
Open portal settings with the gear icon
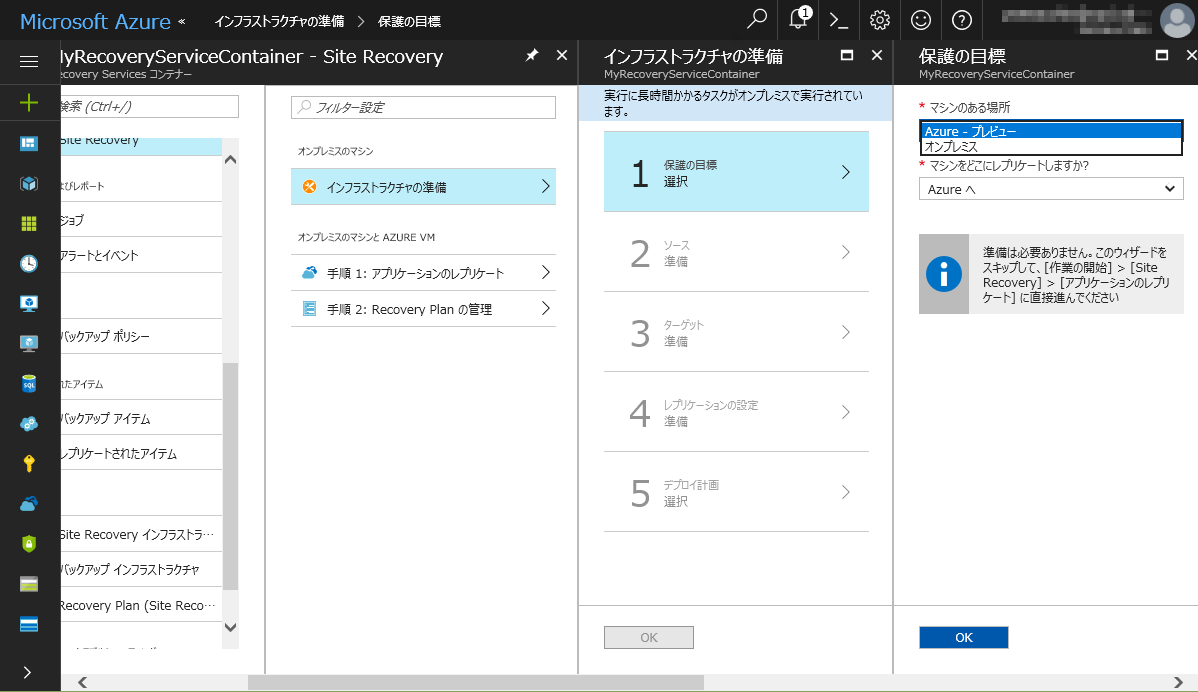click(x=880, y=20)
